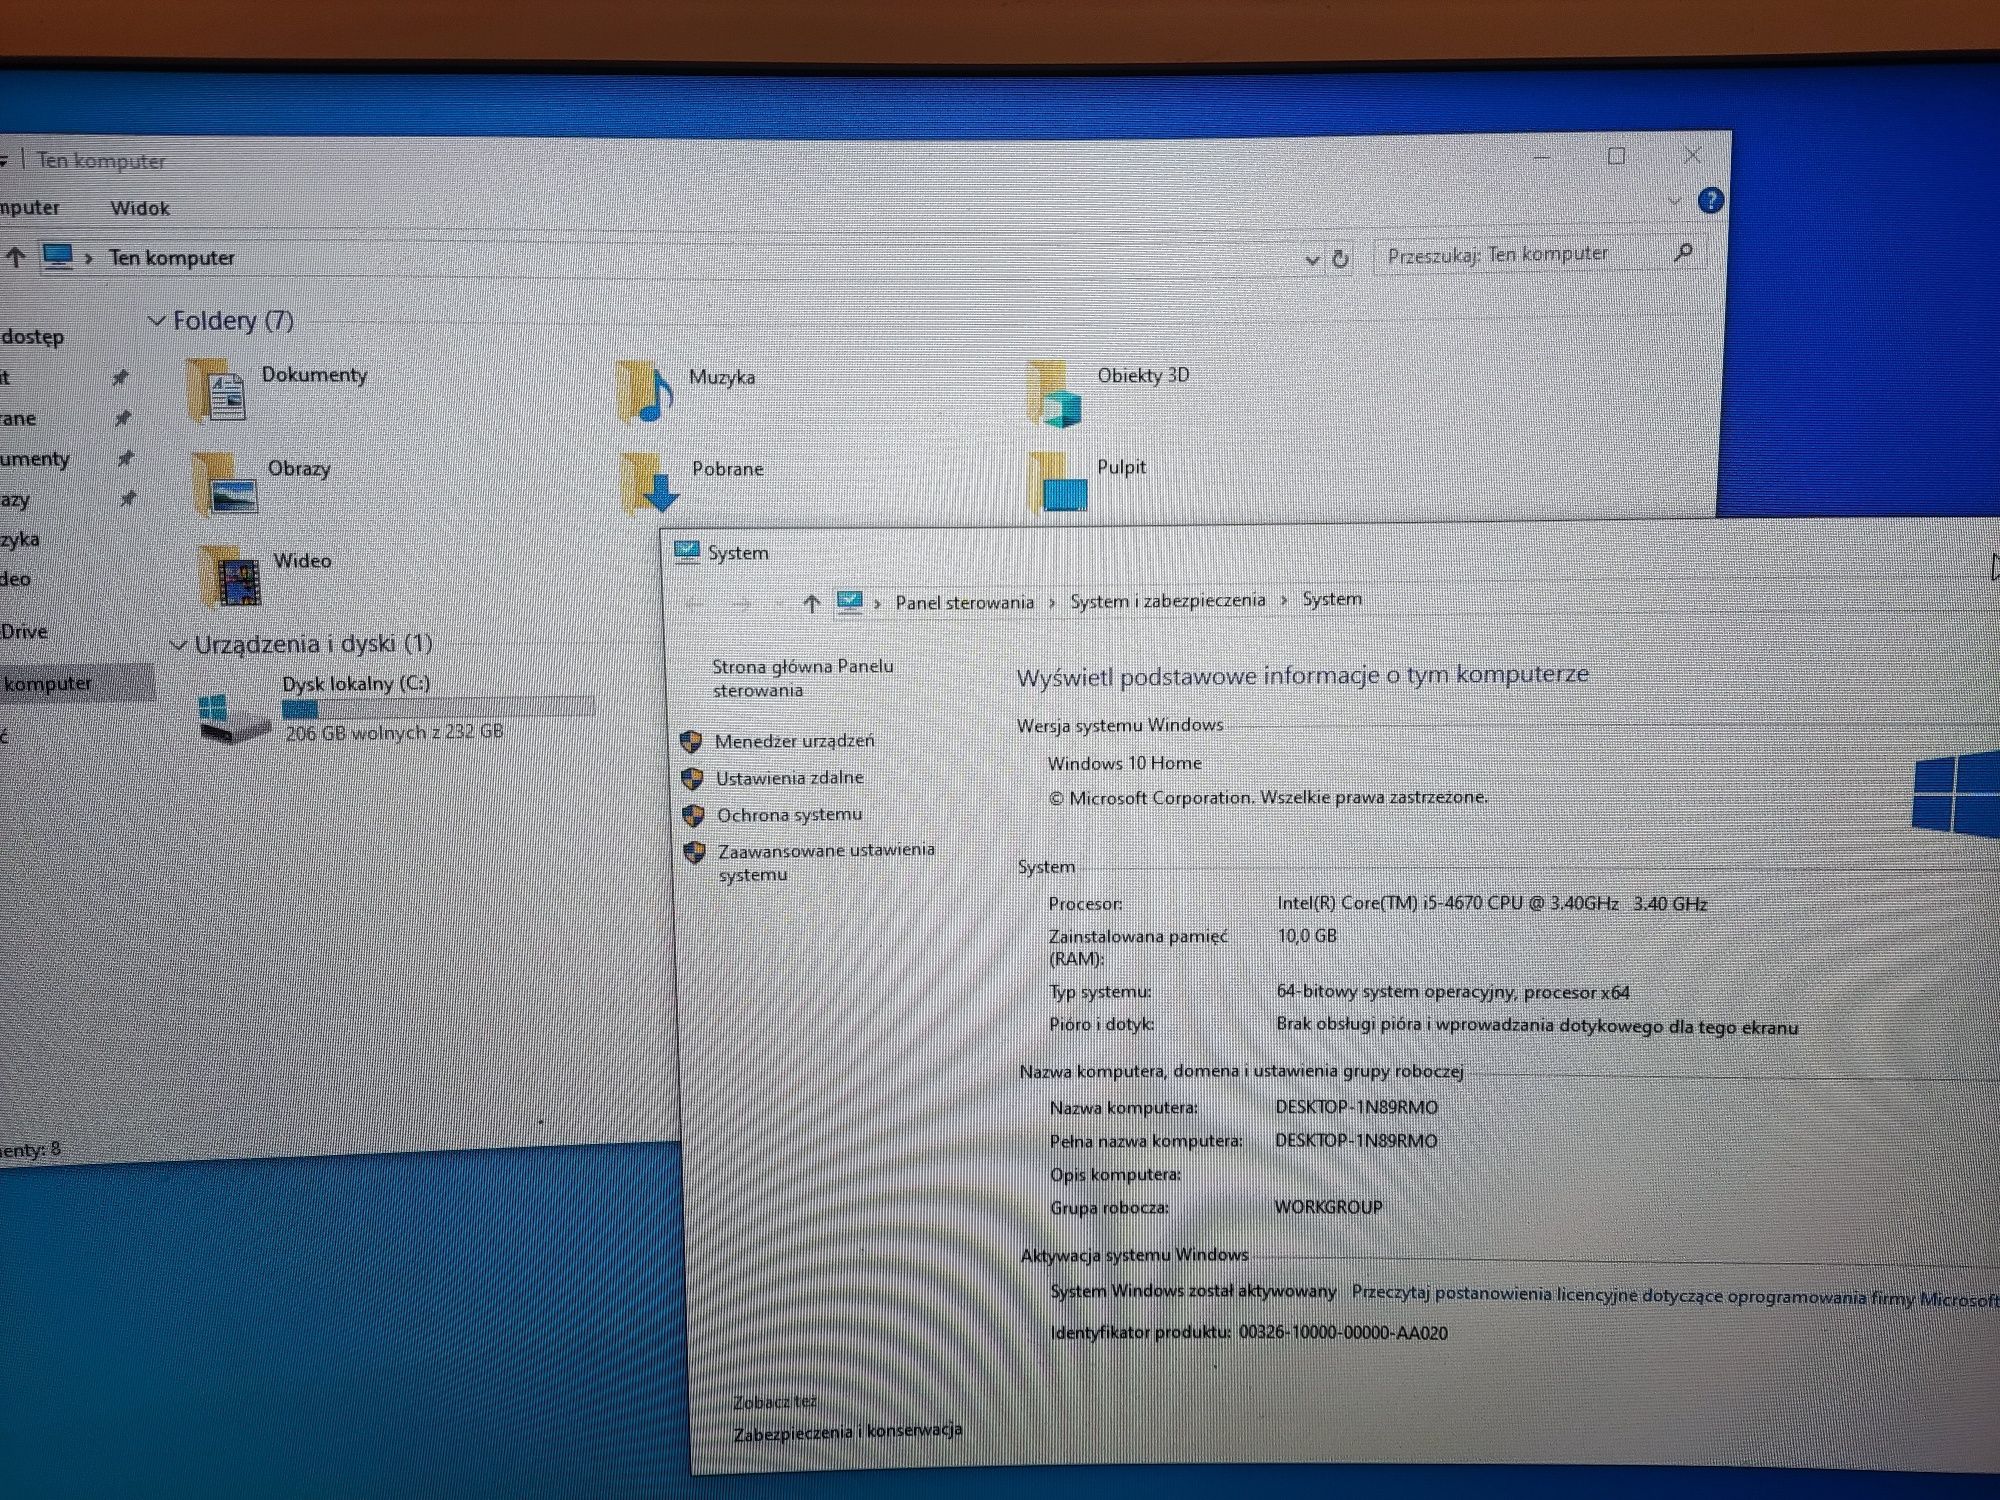Open the Explorer address bar history dropdown

coord(1312,260)
